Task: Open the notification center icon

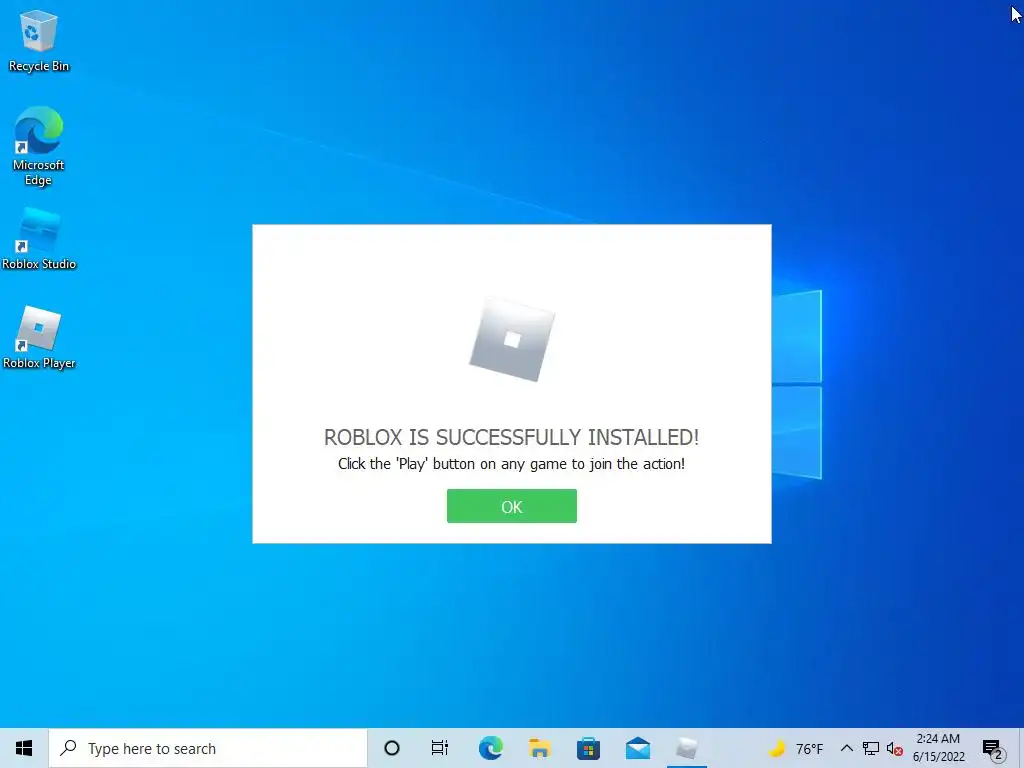Action: [x=993, y=749]
